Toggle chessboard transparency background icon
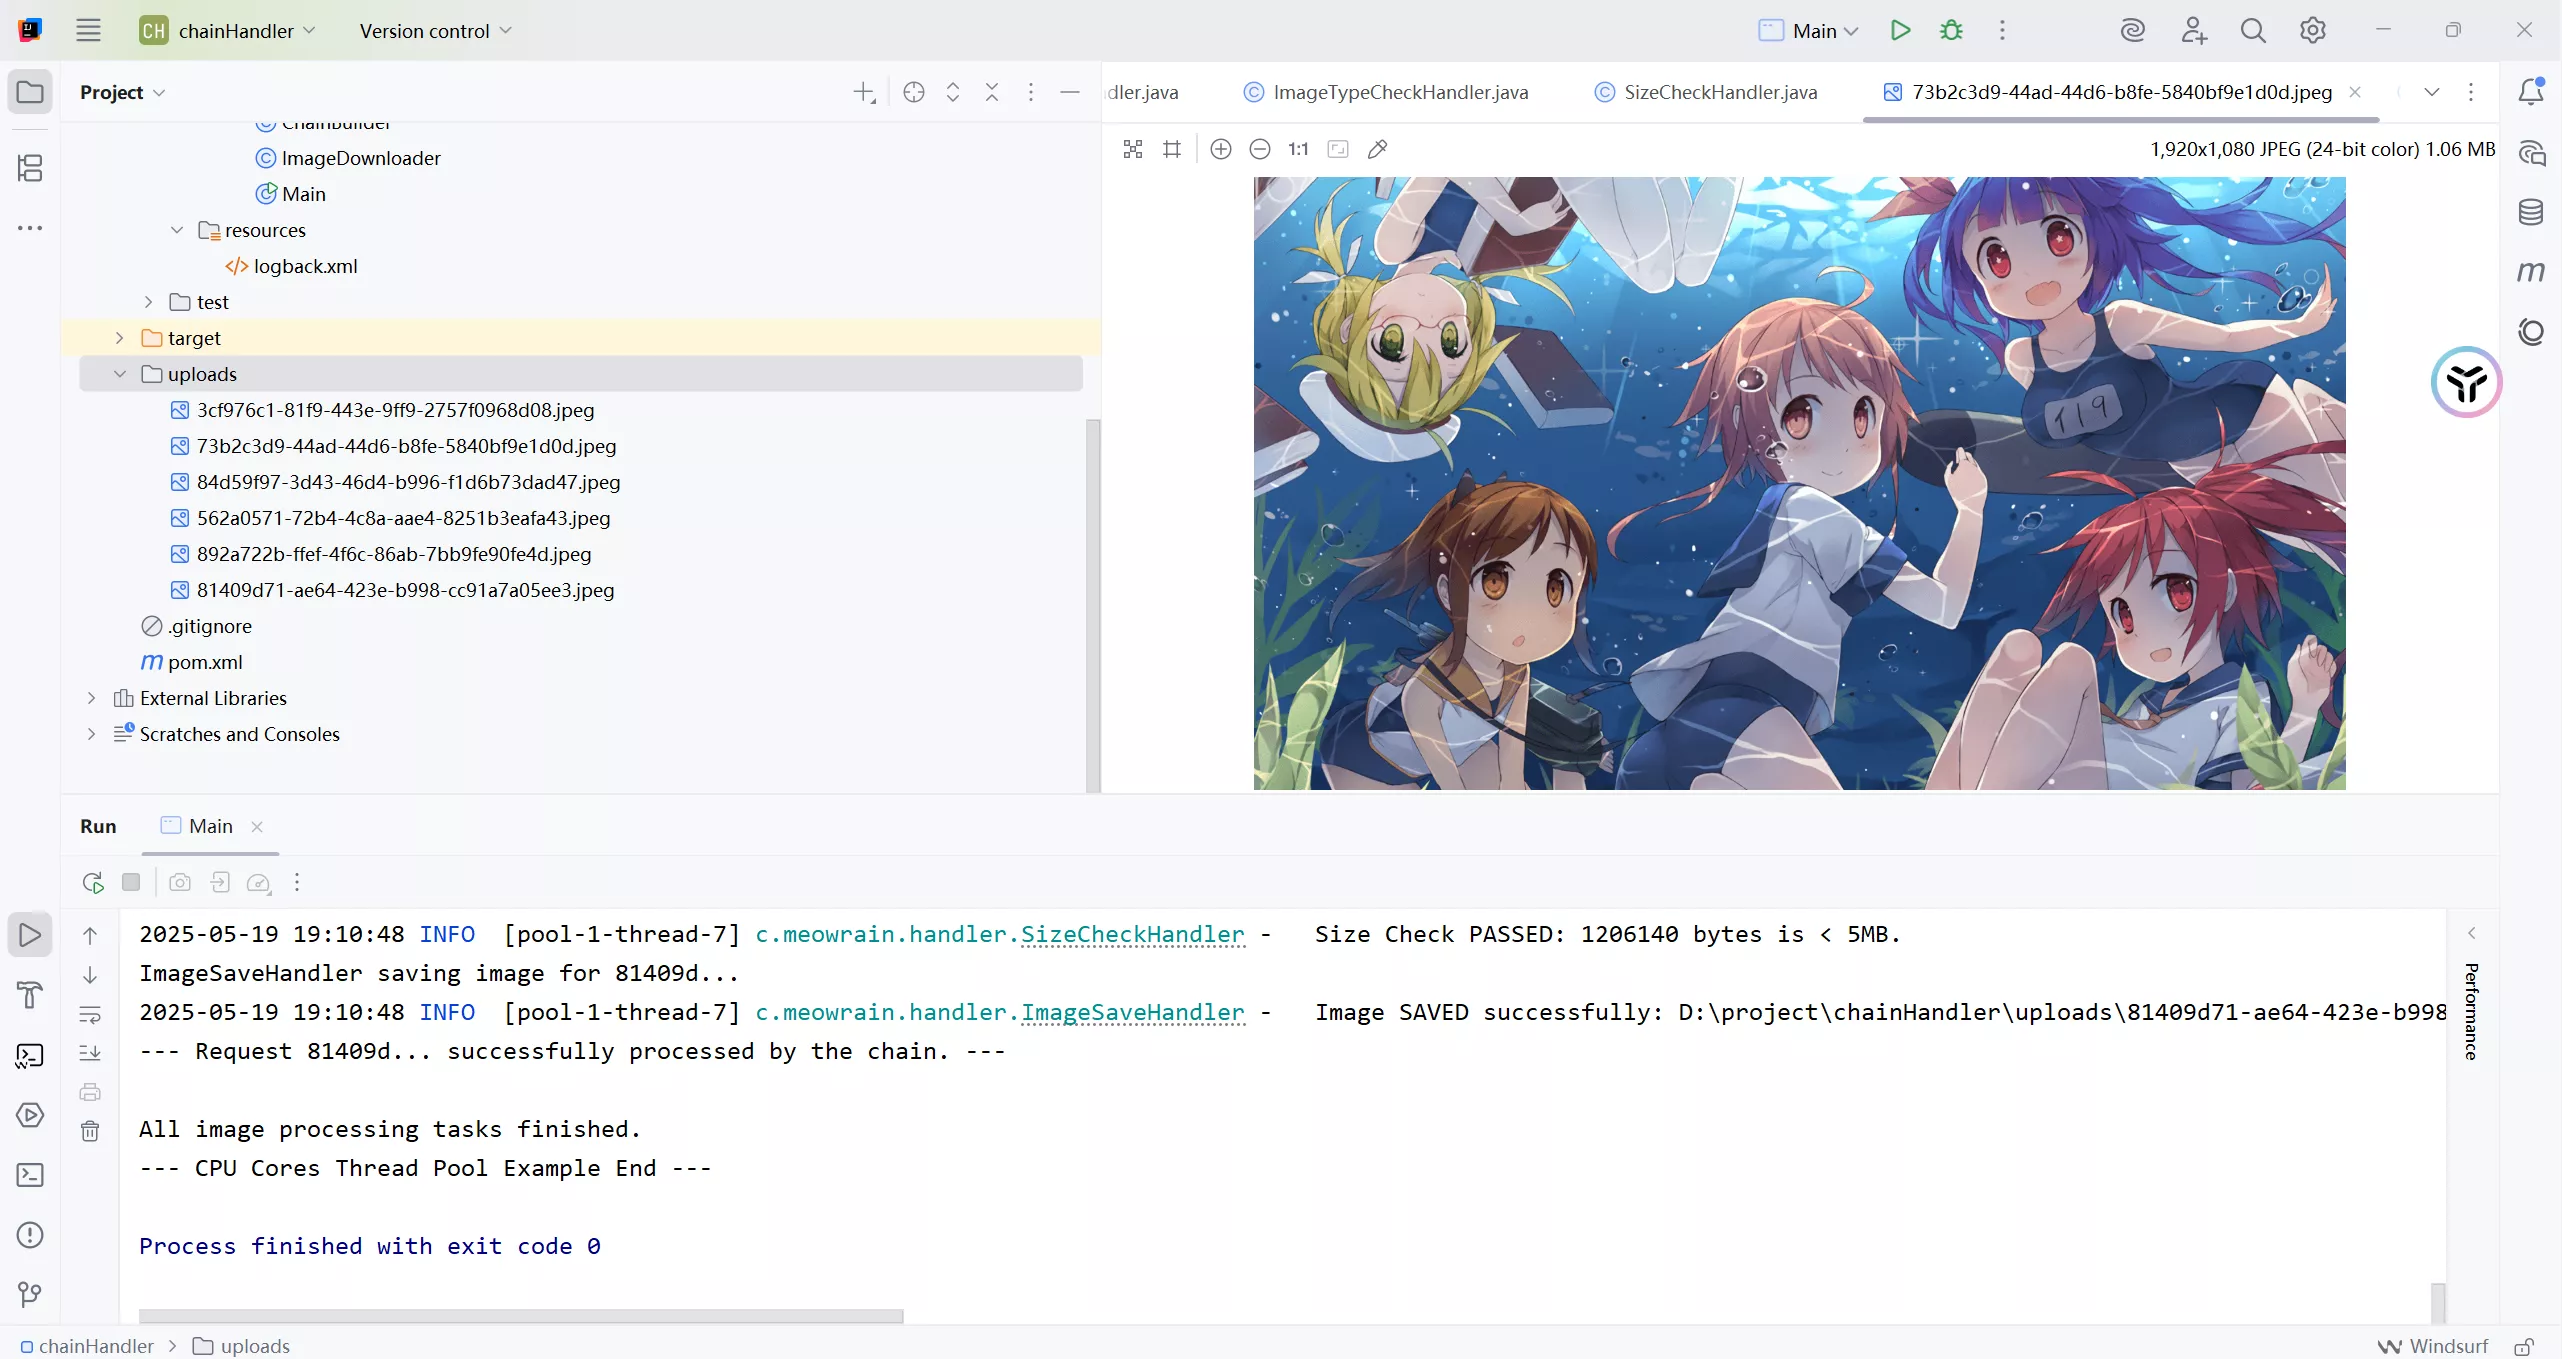Image resolution: width=2562 pixels, height=1359 pixels. click(1133, 149)
